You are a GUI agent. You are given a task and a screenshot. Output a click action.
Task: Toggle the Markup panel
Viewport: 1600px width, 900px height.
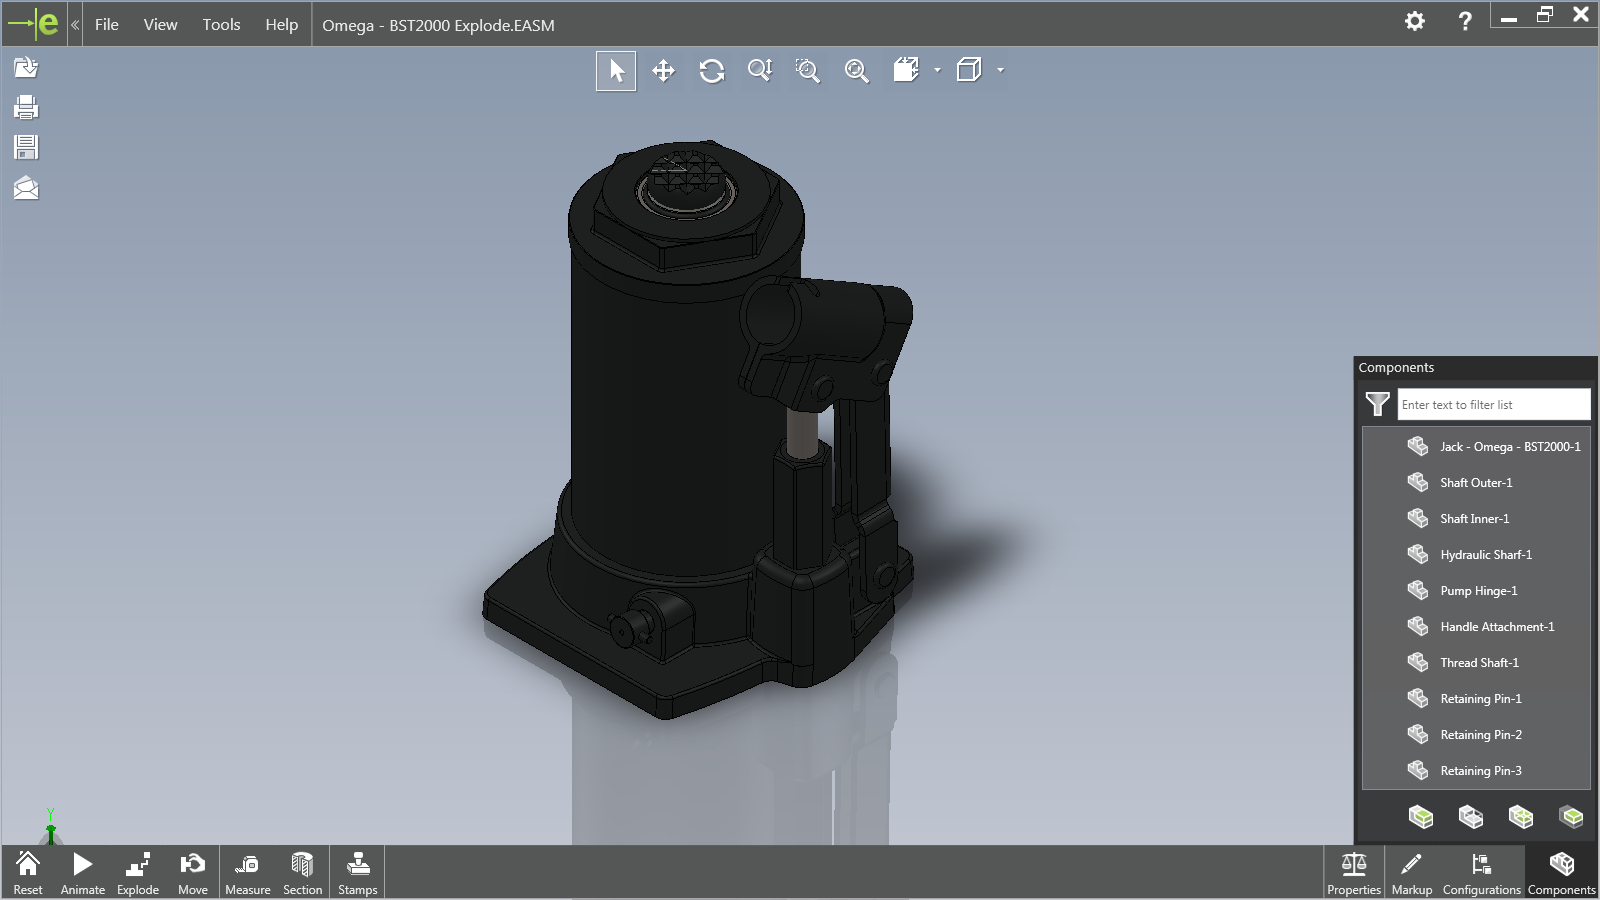pyautogui.click(x=1411, y=873)
